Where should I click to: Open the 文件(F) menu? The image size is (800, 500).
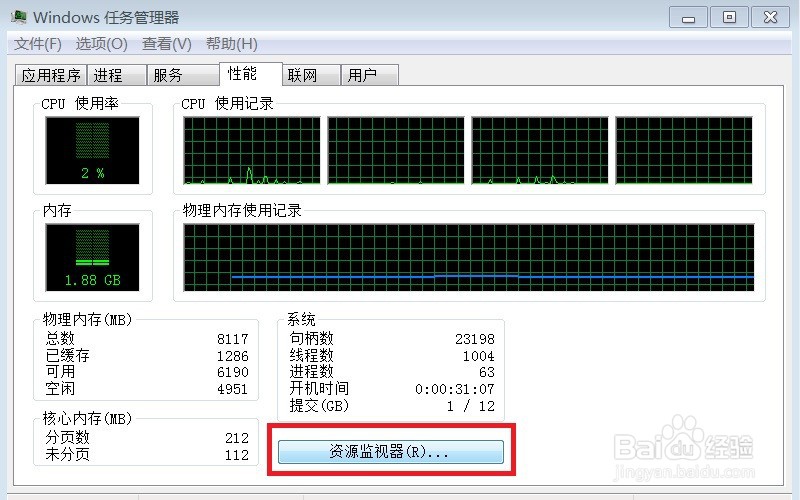[37, 44]
